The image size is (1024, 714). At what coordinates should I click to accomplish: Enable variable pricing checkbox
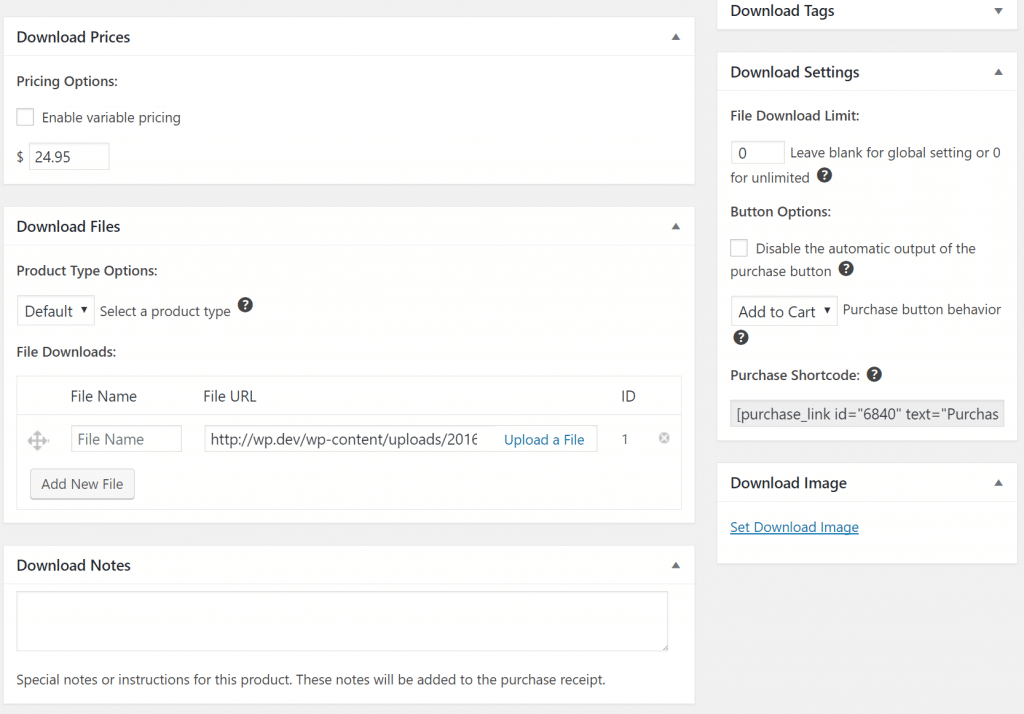pyautogui.click(x=26, y=117)
